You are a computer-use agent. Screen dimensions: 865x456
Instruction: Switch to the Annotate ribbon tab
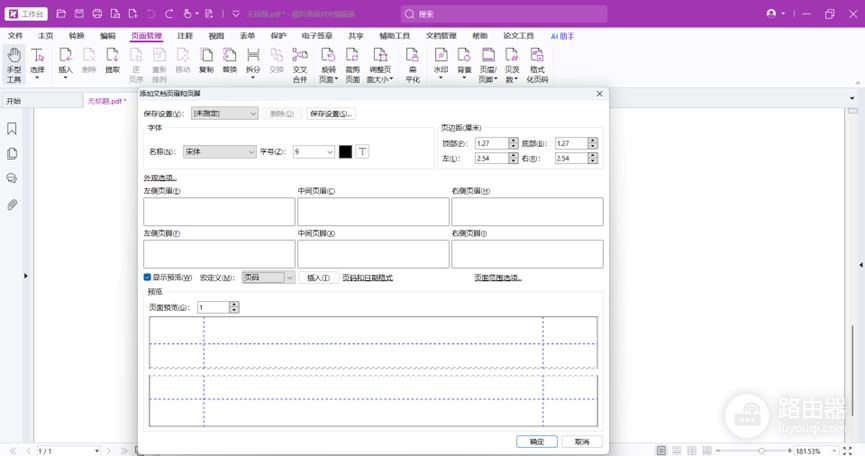pos(185,36)
